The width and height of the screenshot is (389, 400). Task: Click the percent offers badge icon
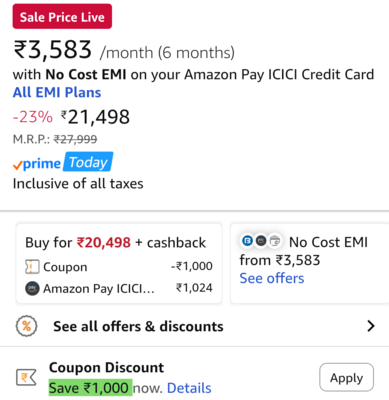pos(27,326)
